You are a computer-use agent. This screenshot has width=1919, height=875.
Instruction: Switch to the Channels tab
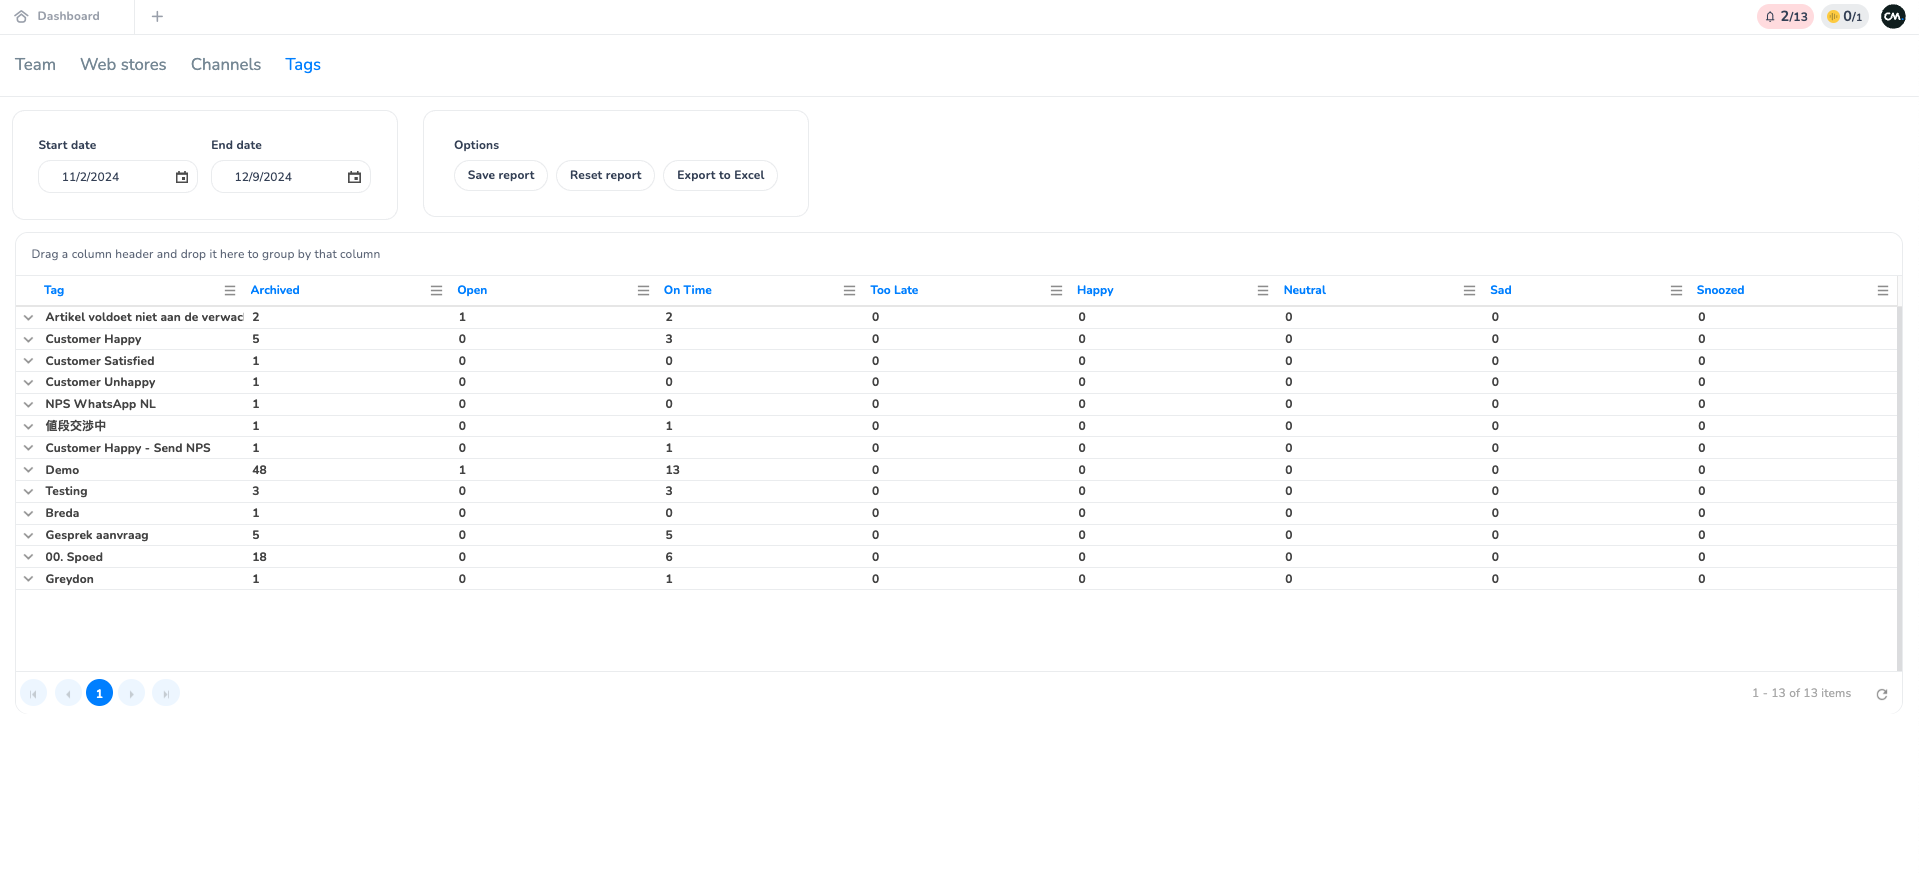[225, 65]
